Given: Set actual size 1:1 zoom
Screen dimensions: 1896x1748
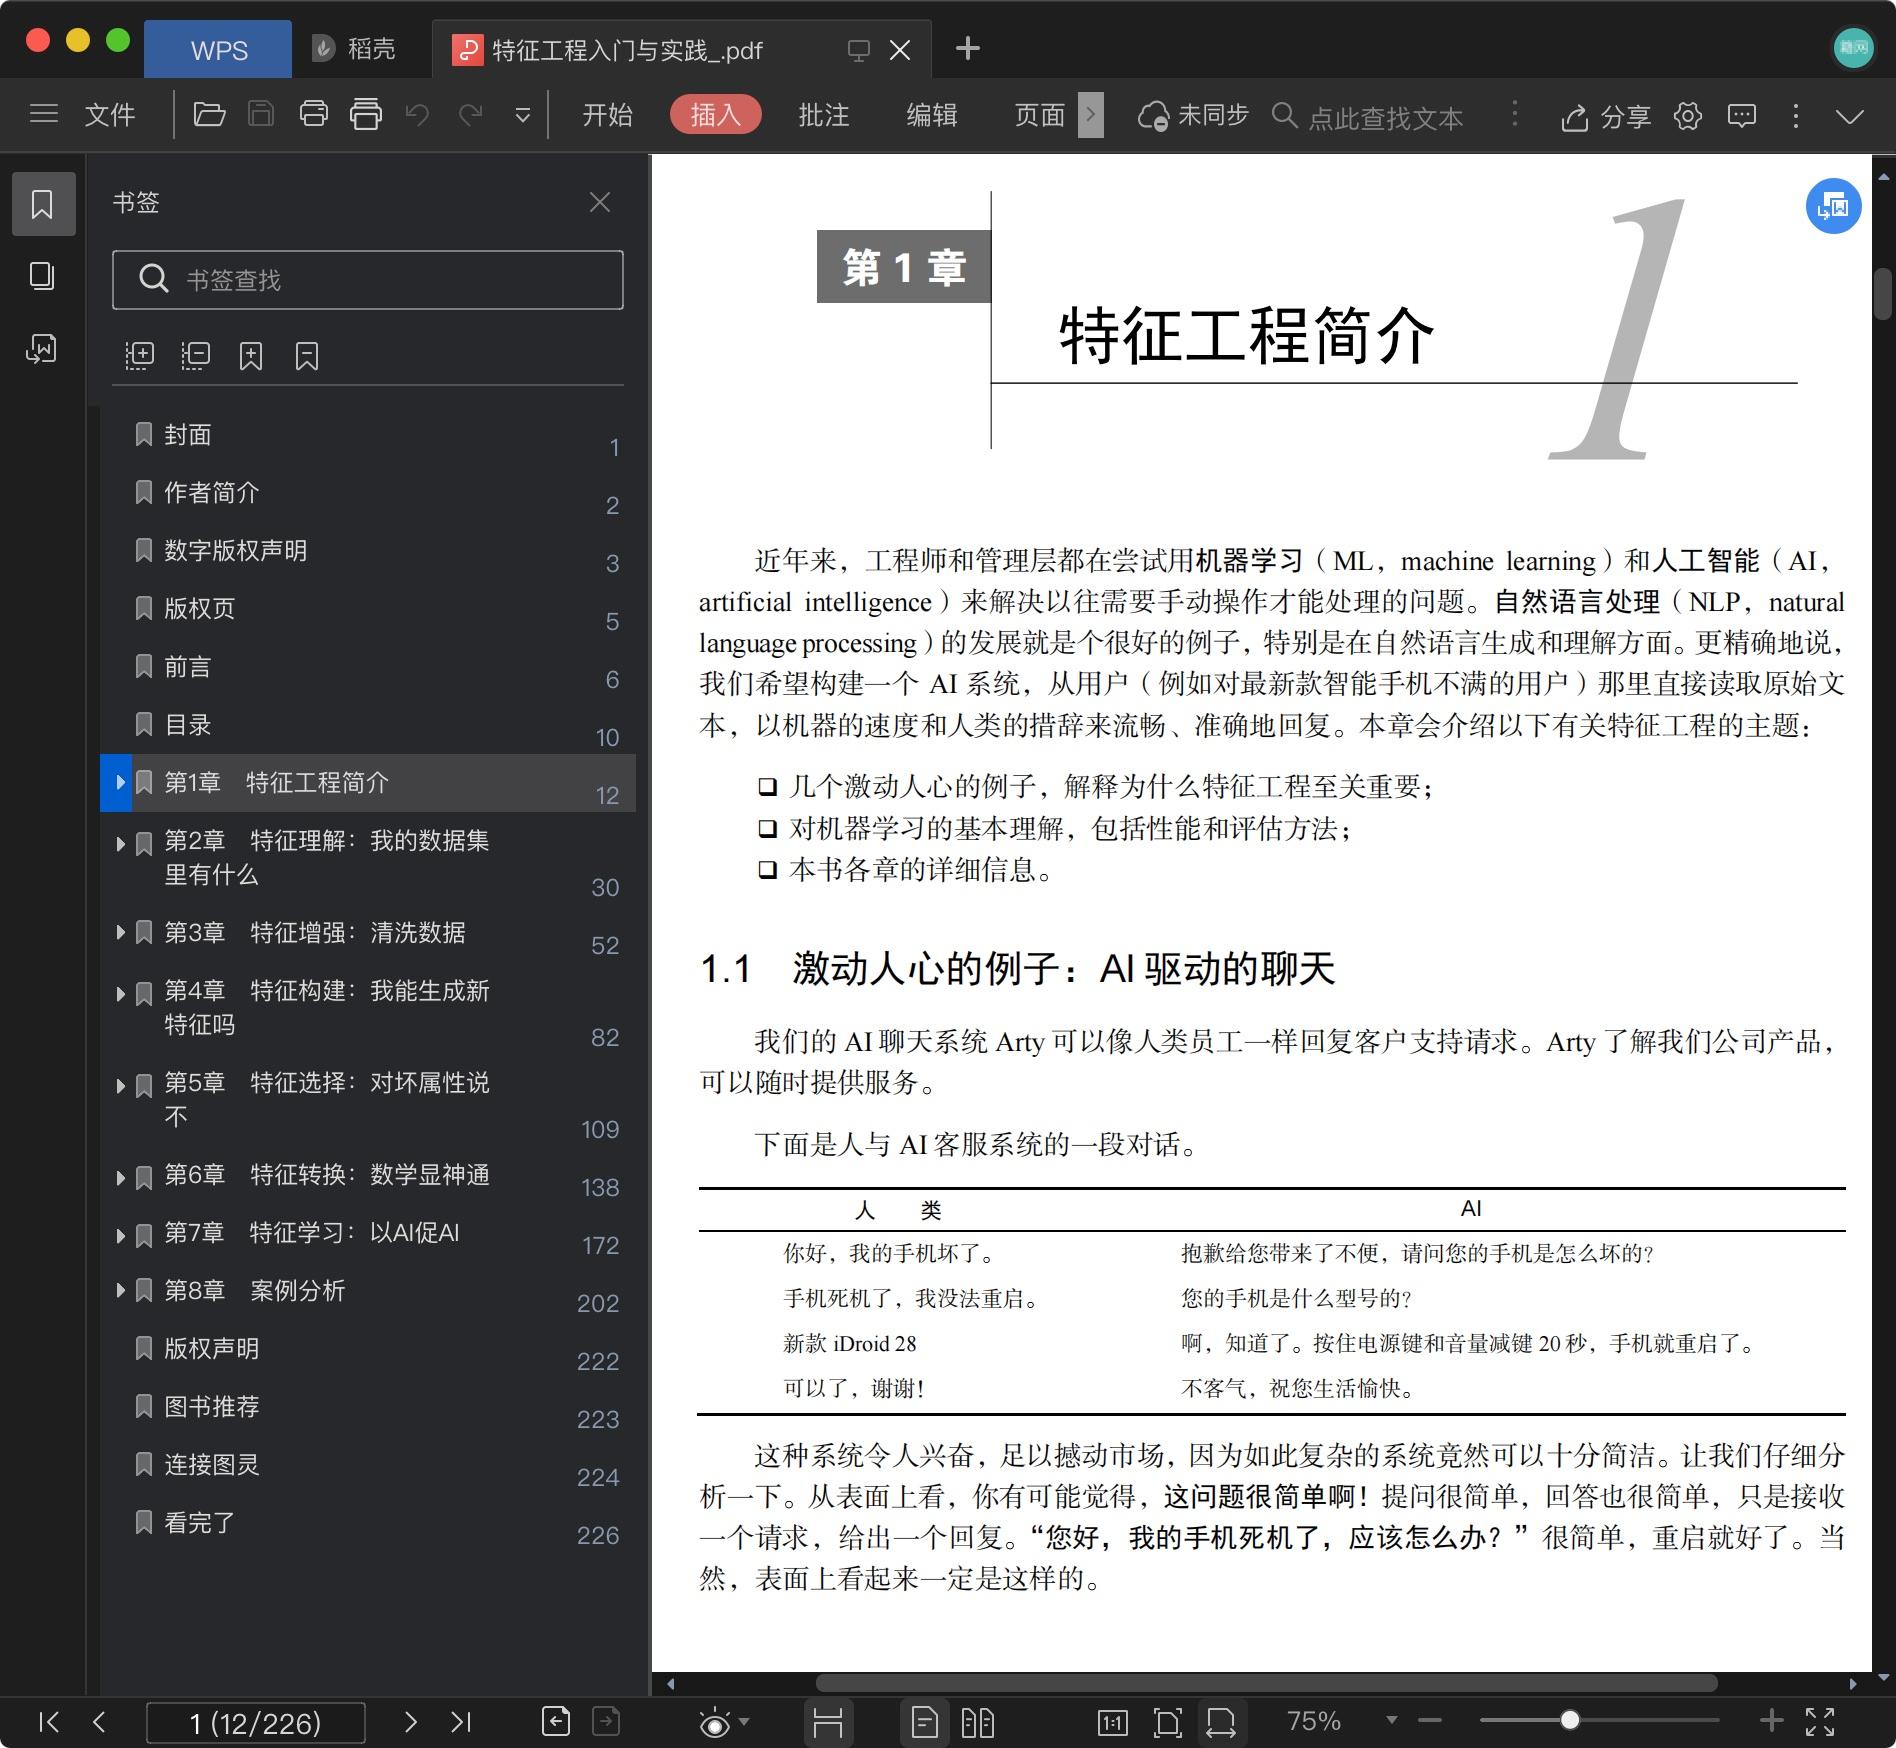Looking at the screenshot, I should pyautogui.click(x=1112, y=1722).
